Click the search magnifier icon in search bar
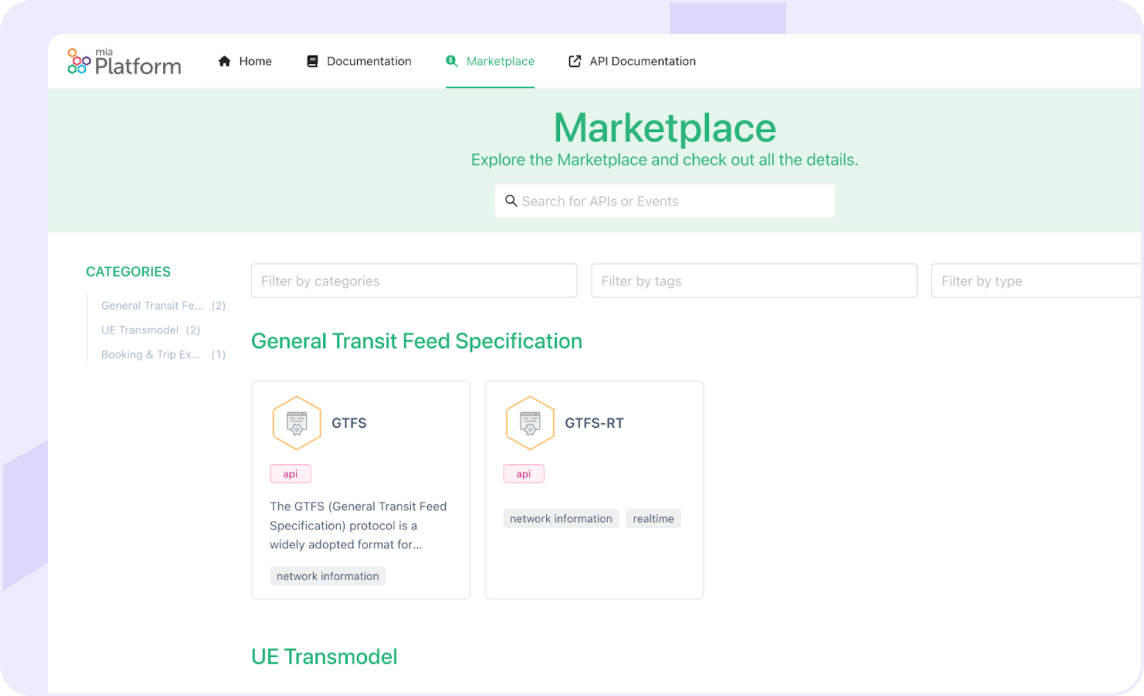 coord(511,201)
